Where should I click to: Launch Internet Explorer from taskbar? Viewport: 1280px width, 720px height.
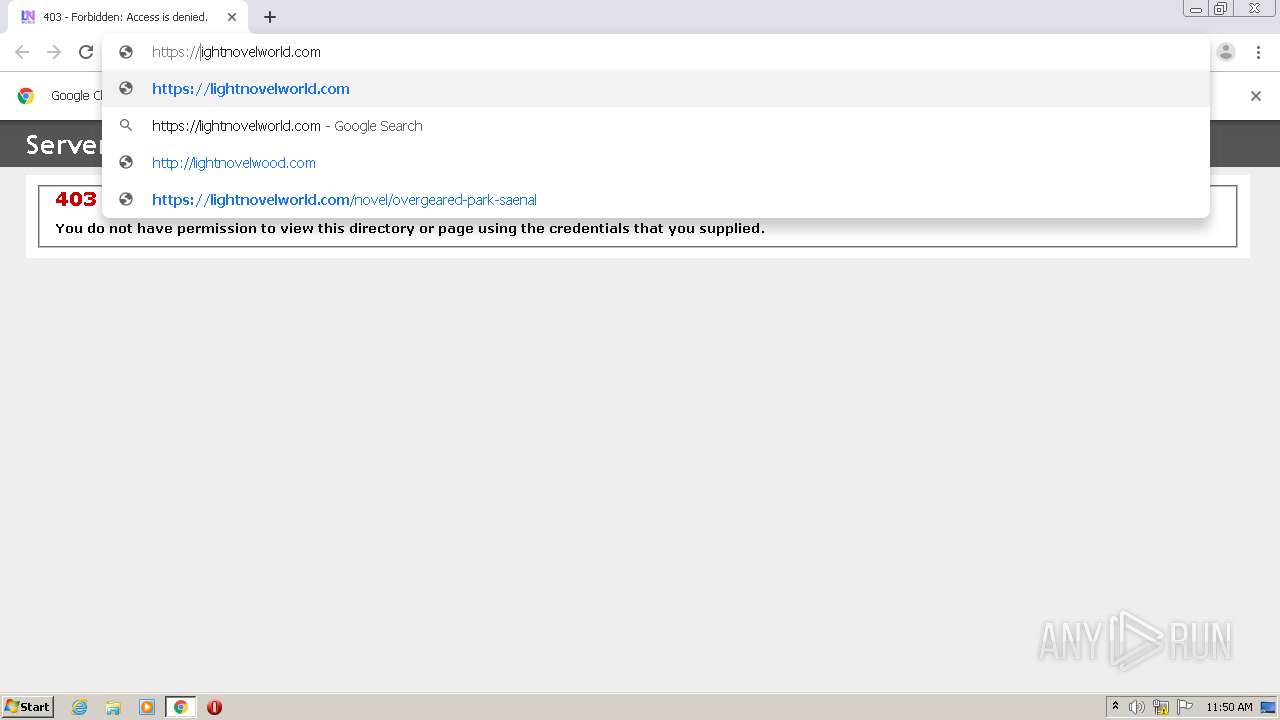click(79, 707)
